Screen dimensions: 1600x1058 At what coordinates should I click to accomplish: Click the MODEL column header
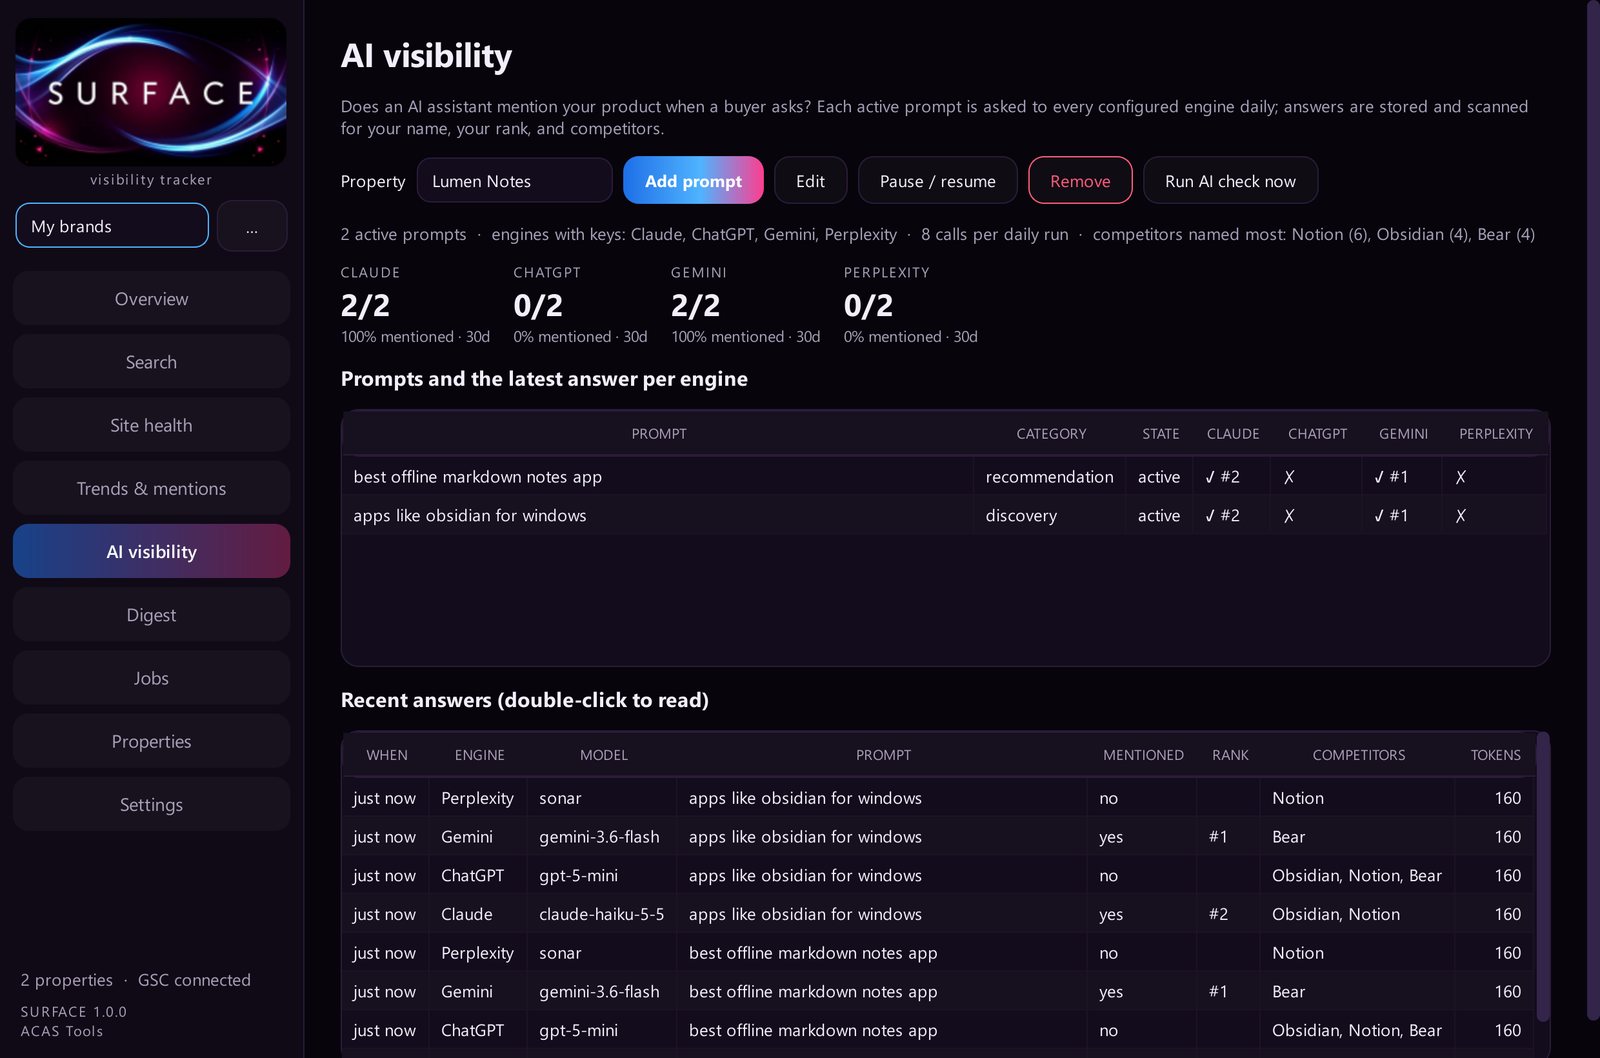tap(603, 755)
